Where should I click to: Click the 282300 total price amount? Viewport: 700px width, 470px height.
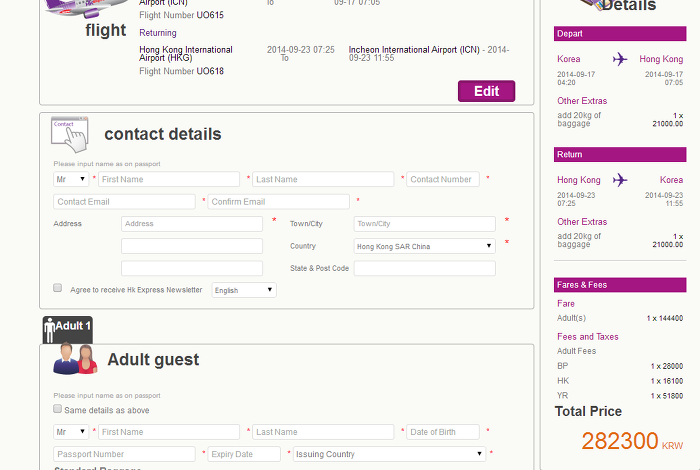click(620, 441)
